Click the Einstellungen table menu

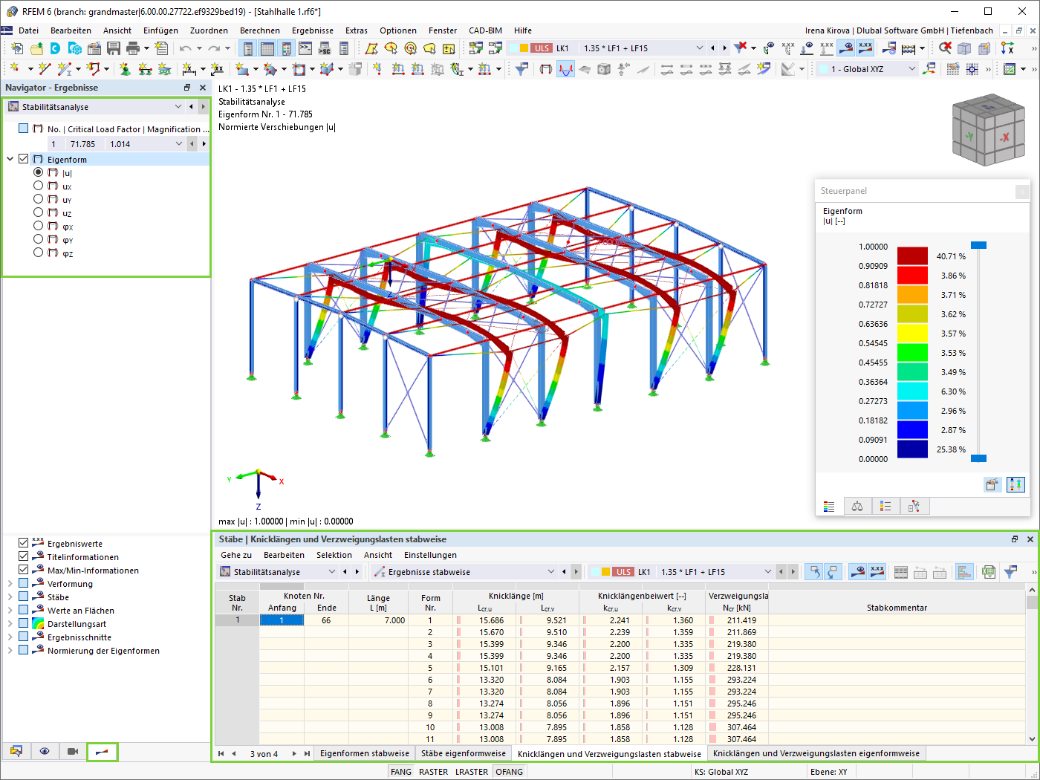point(430,555)
